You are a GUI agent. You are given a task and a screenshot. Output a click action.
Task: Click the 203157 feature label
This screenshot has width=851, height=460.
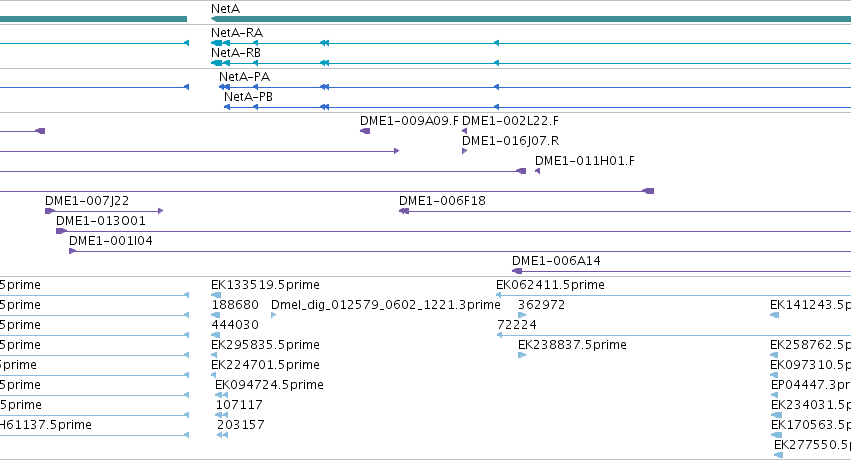tap(240, 425)
